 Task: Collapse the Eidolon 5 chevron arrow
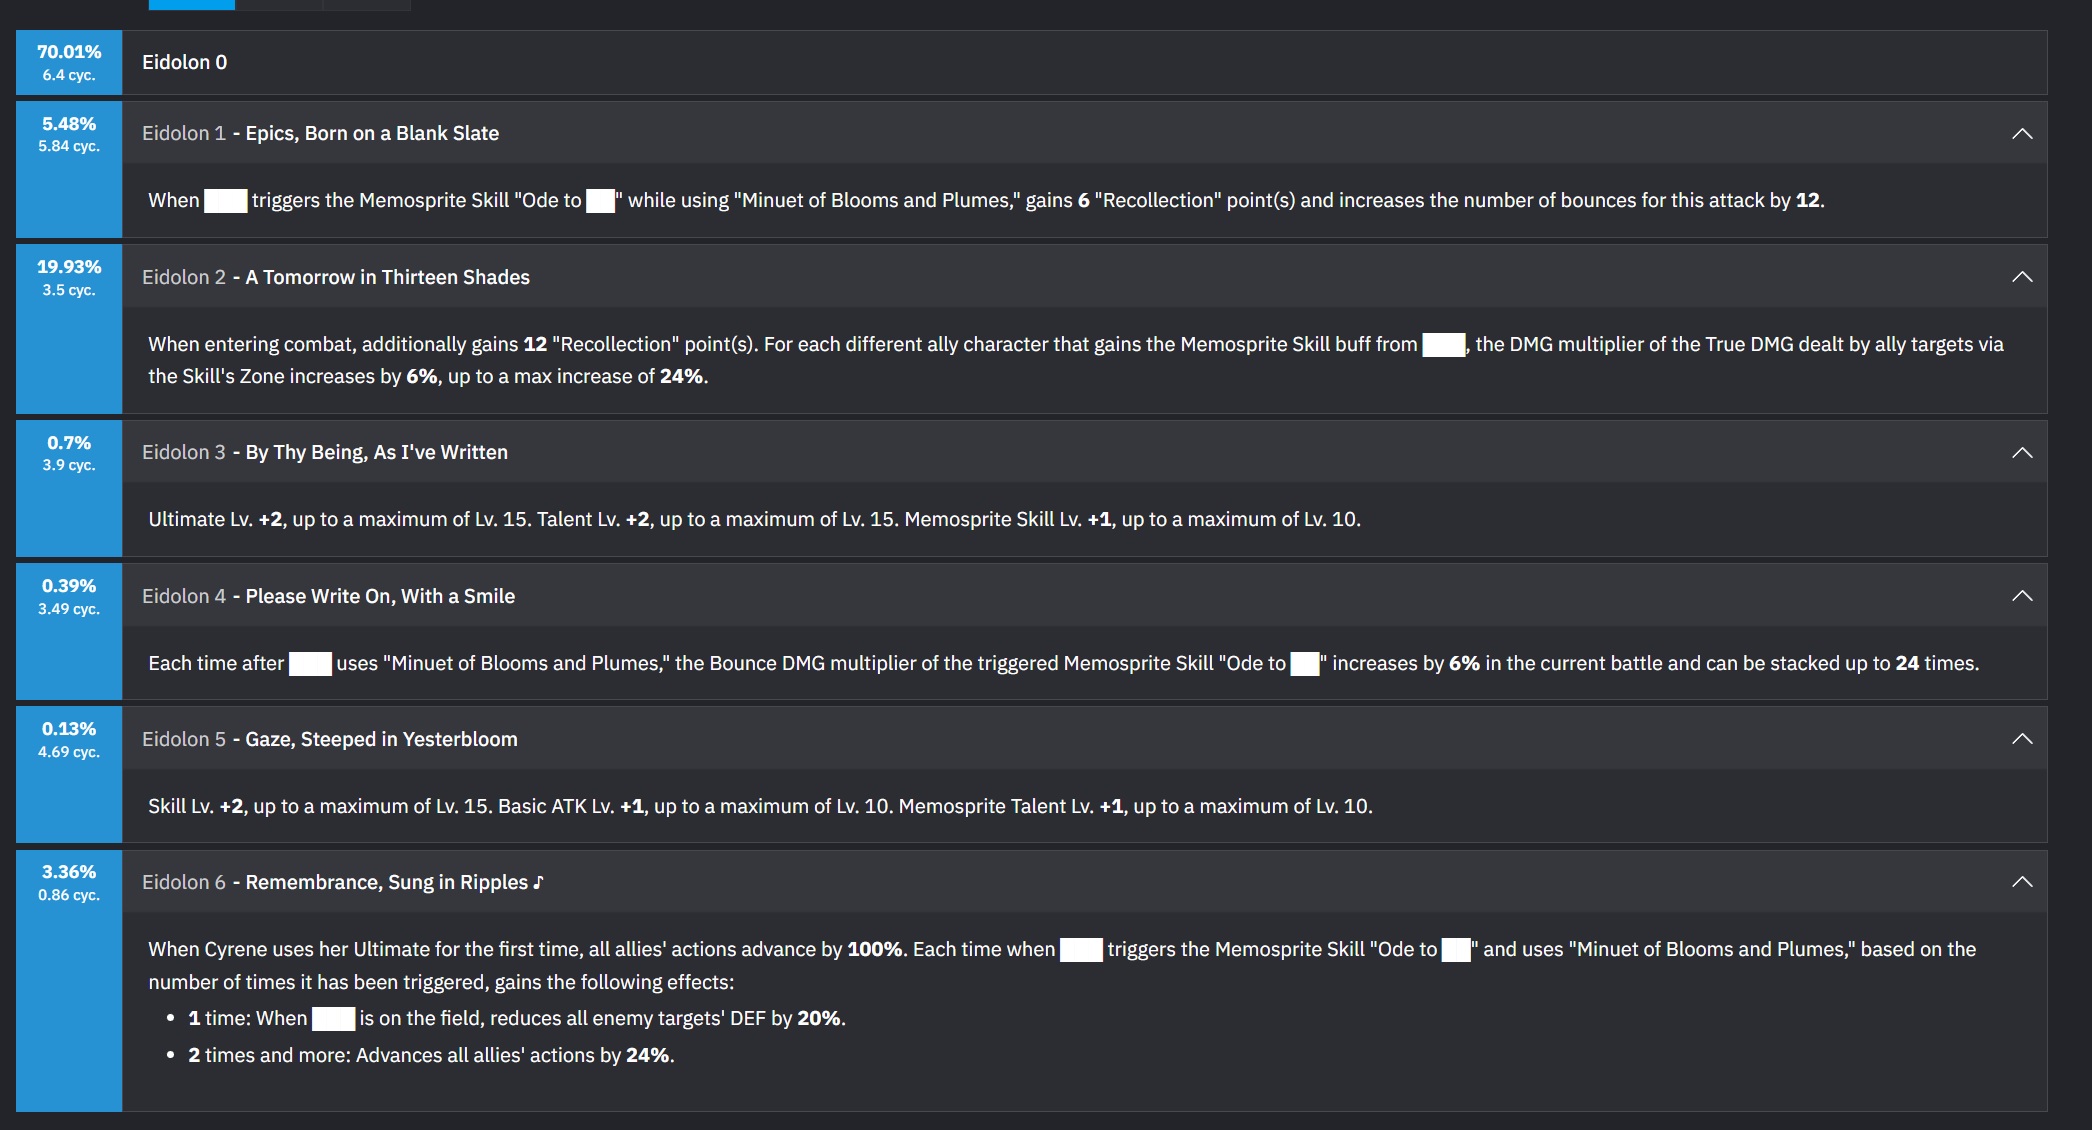[x=2022, y=738]
